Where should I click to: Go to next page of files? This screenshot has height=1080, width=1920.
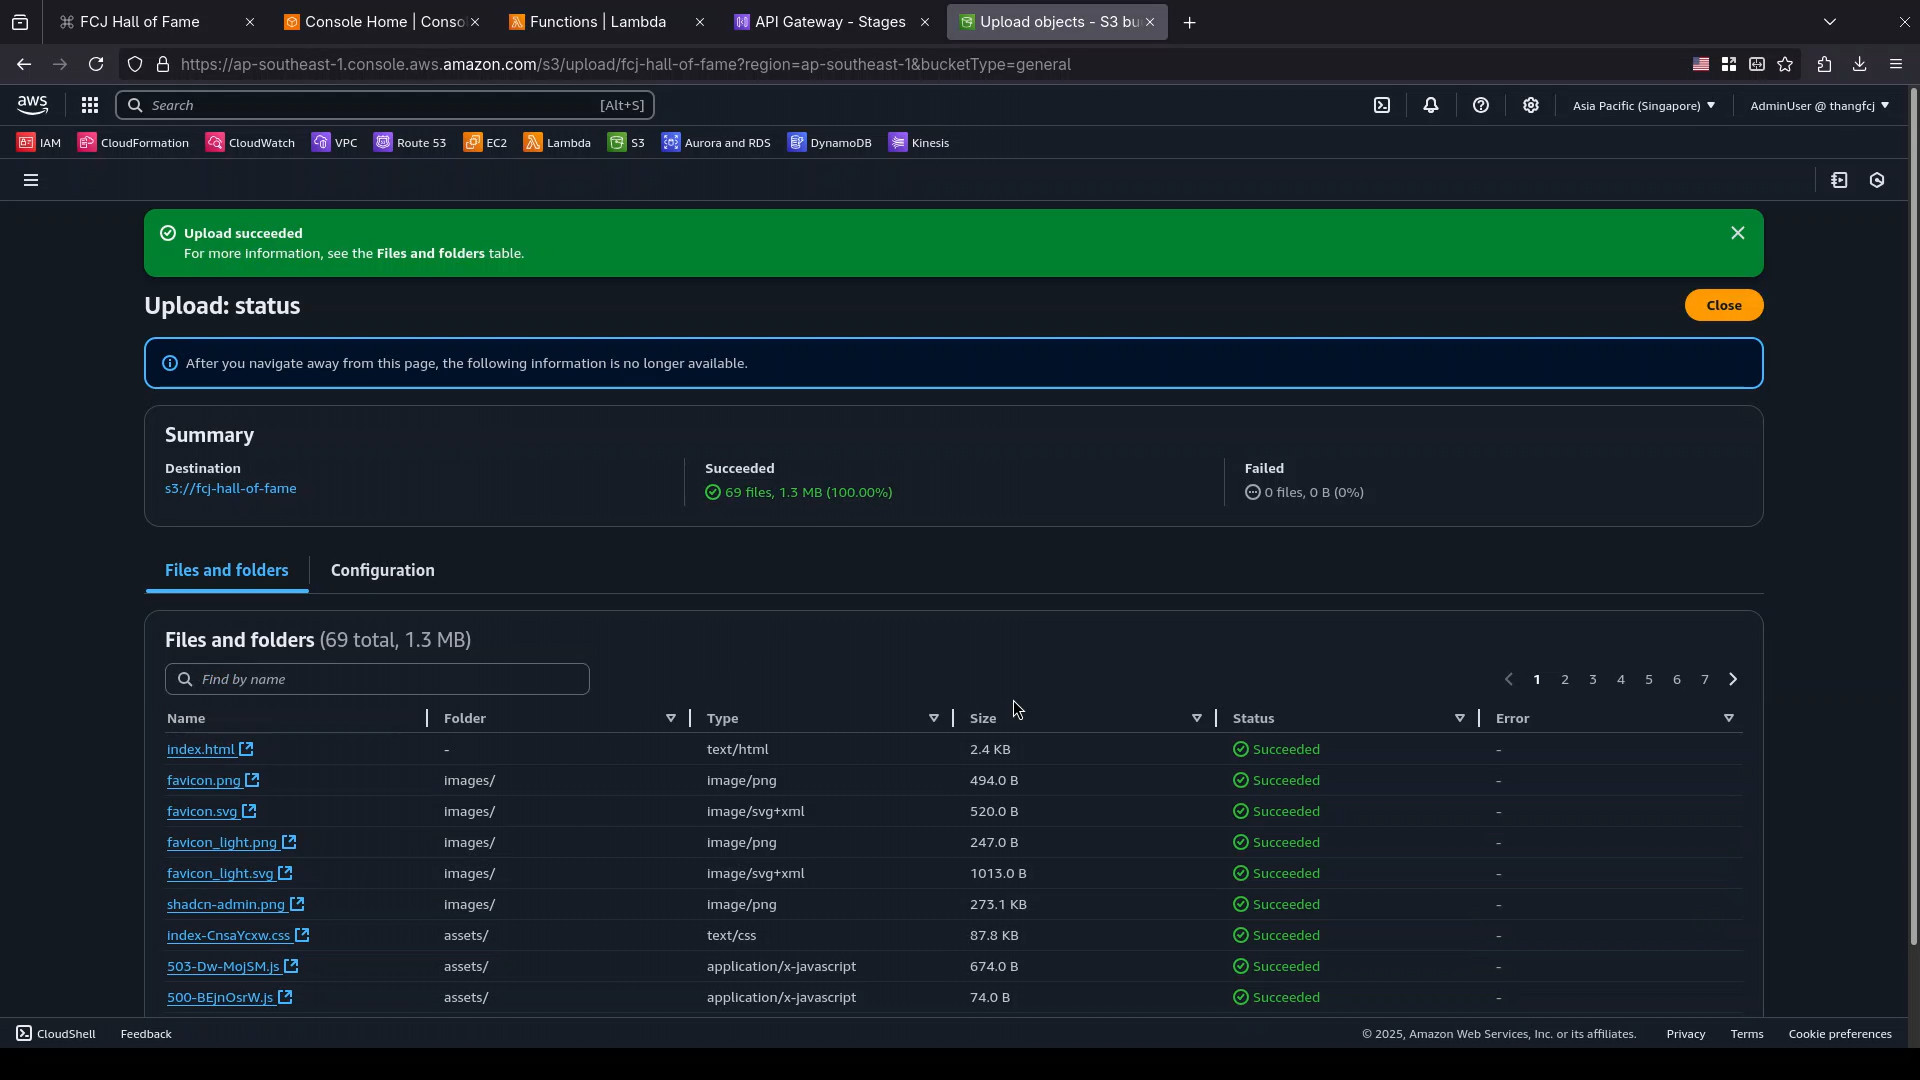[x=1733, y=679]
